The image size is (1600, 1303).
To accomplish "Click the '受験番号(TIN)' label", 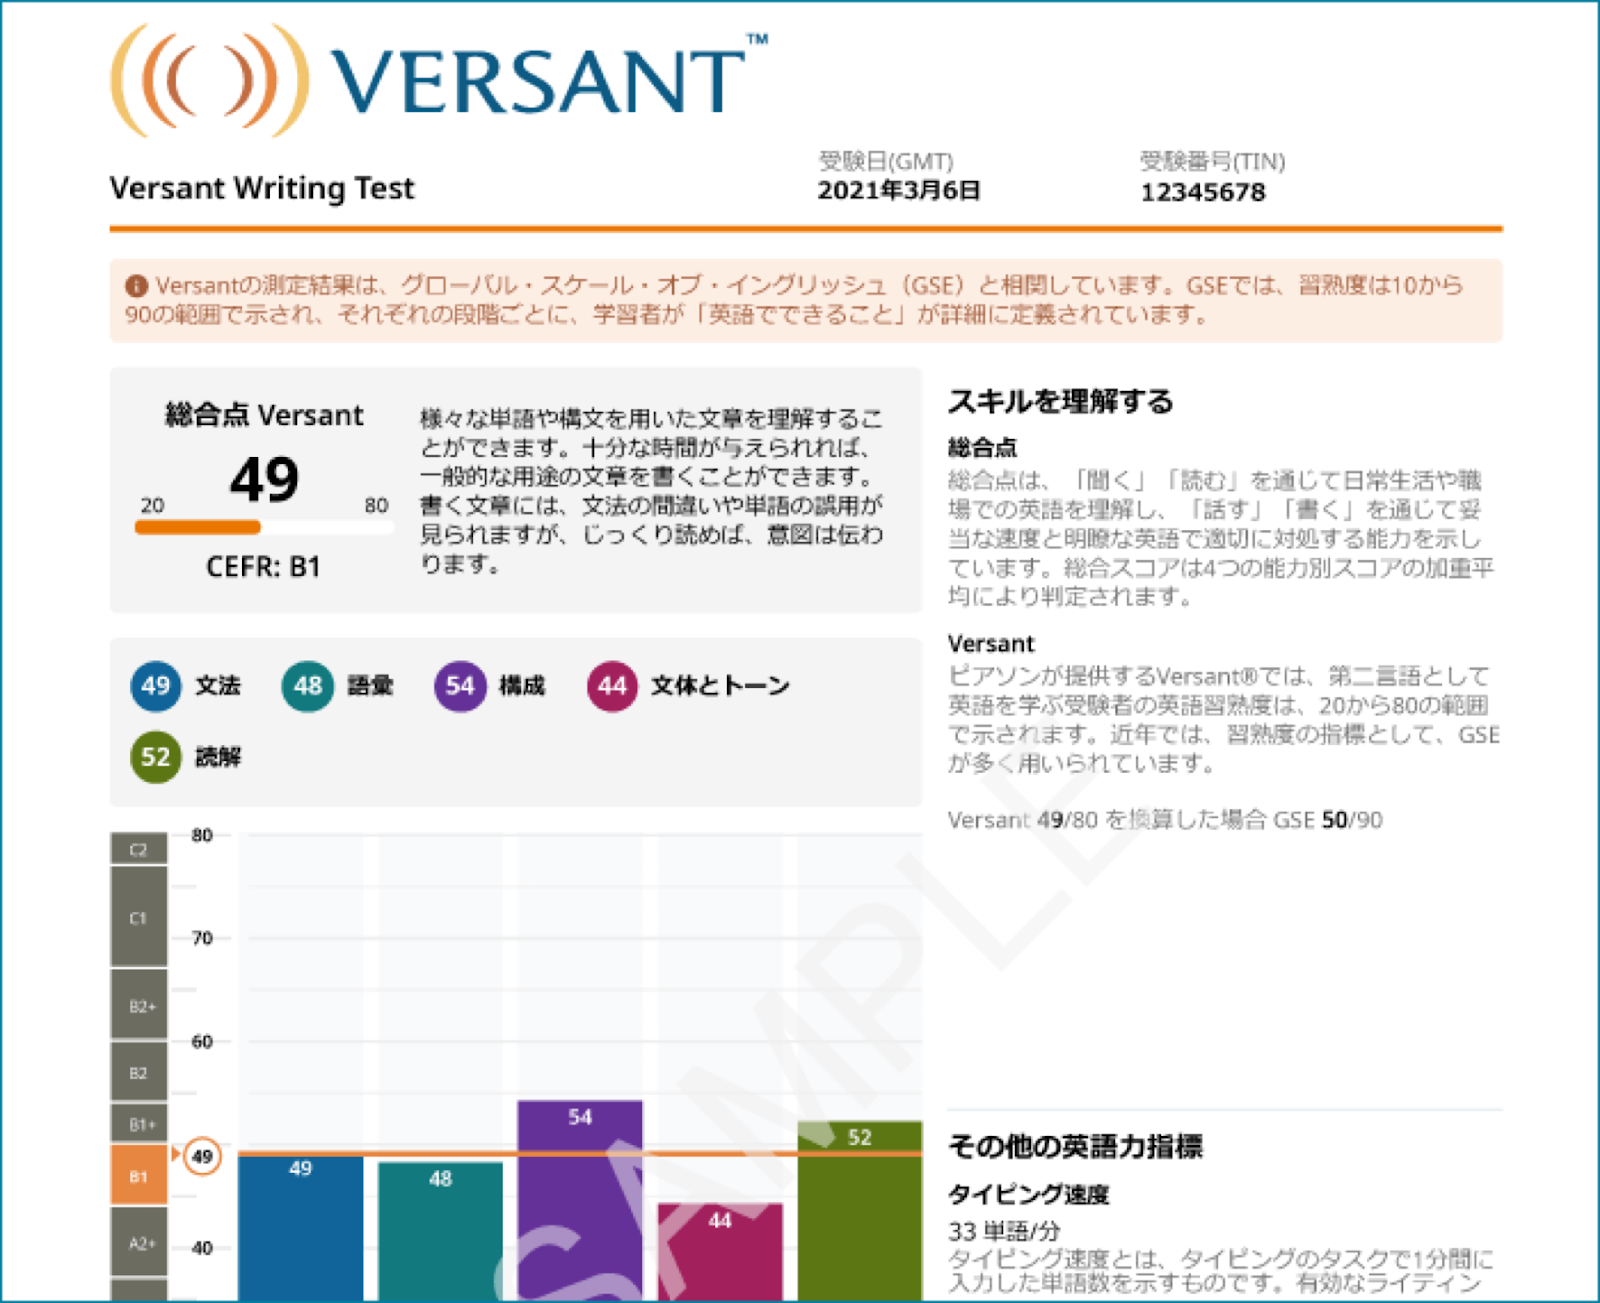I will 1213,161.
